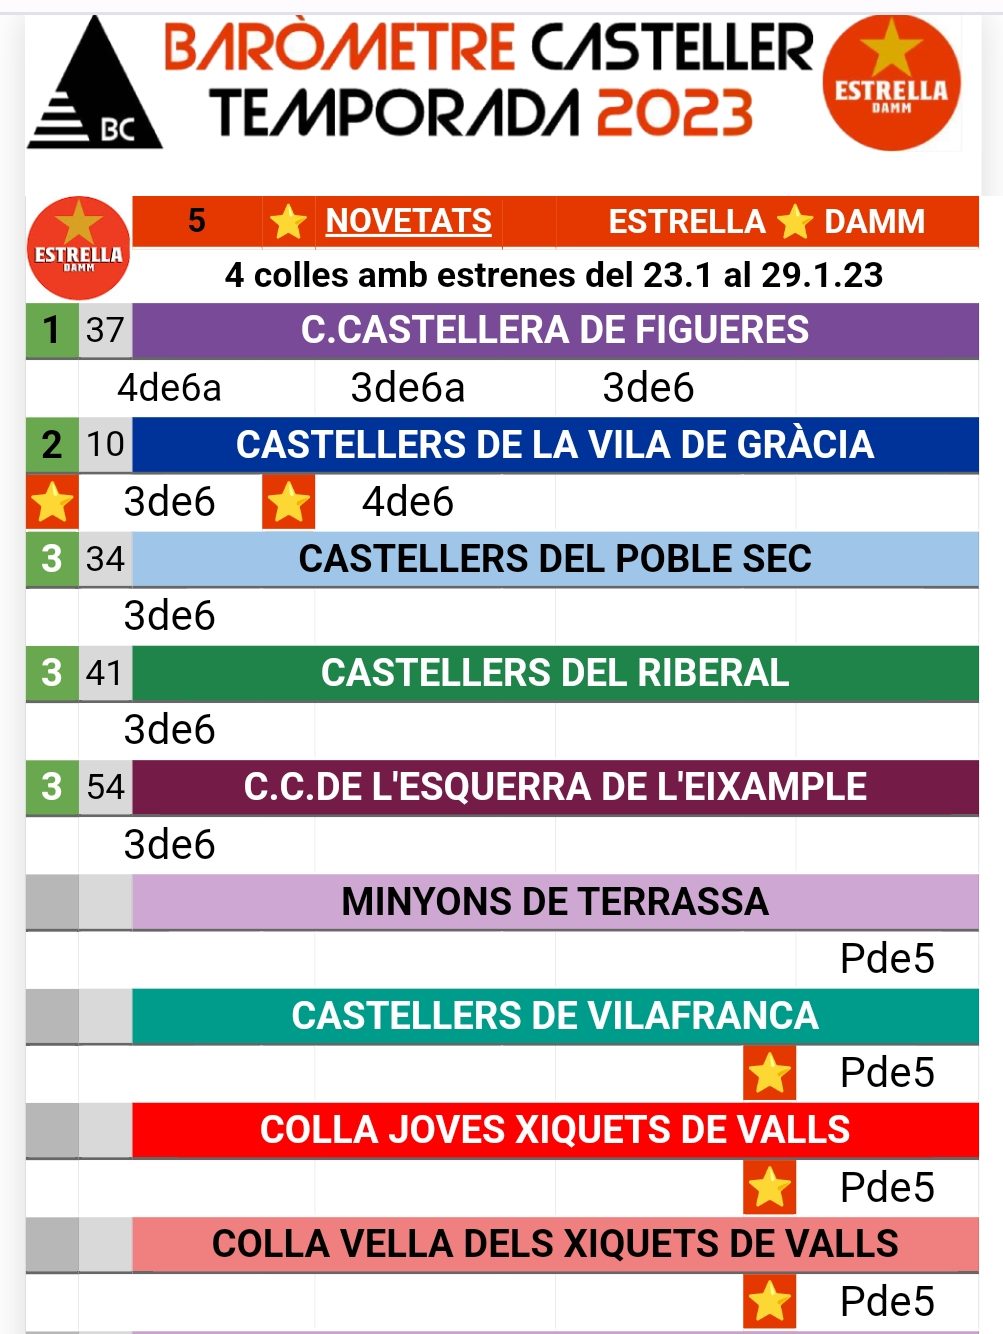Click the green rank 1 cell

(x=52, y=330)
